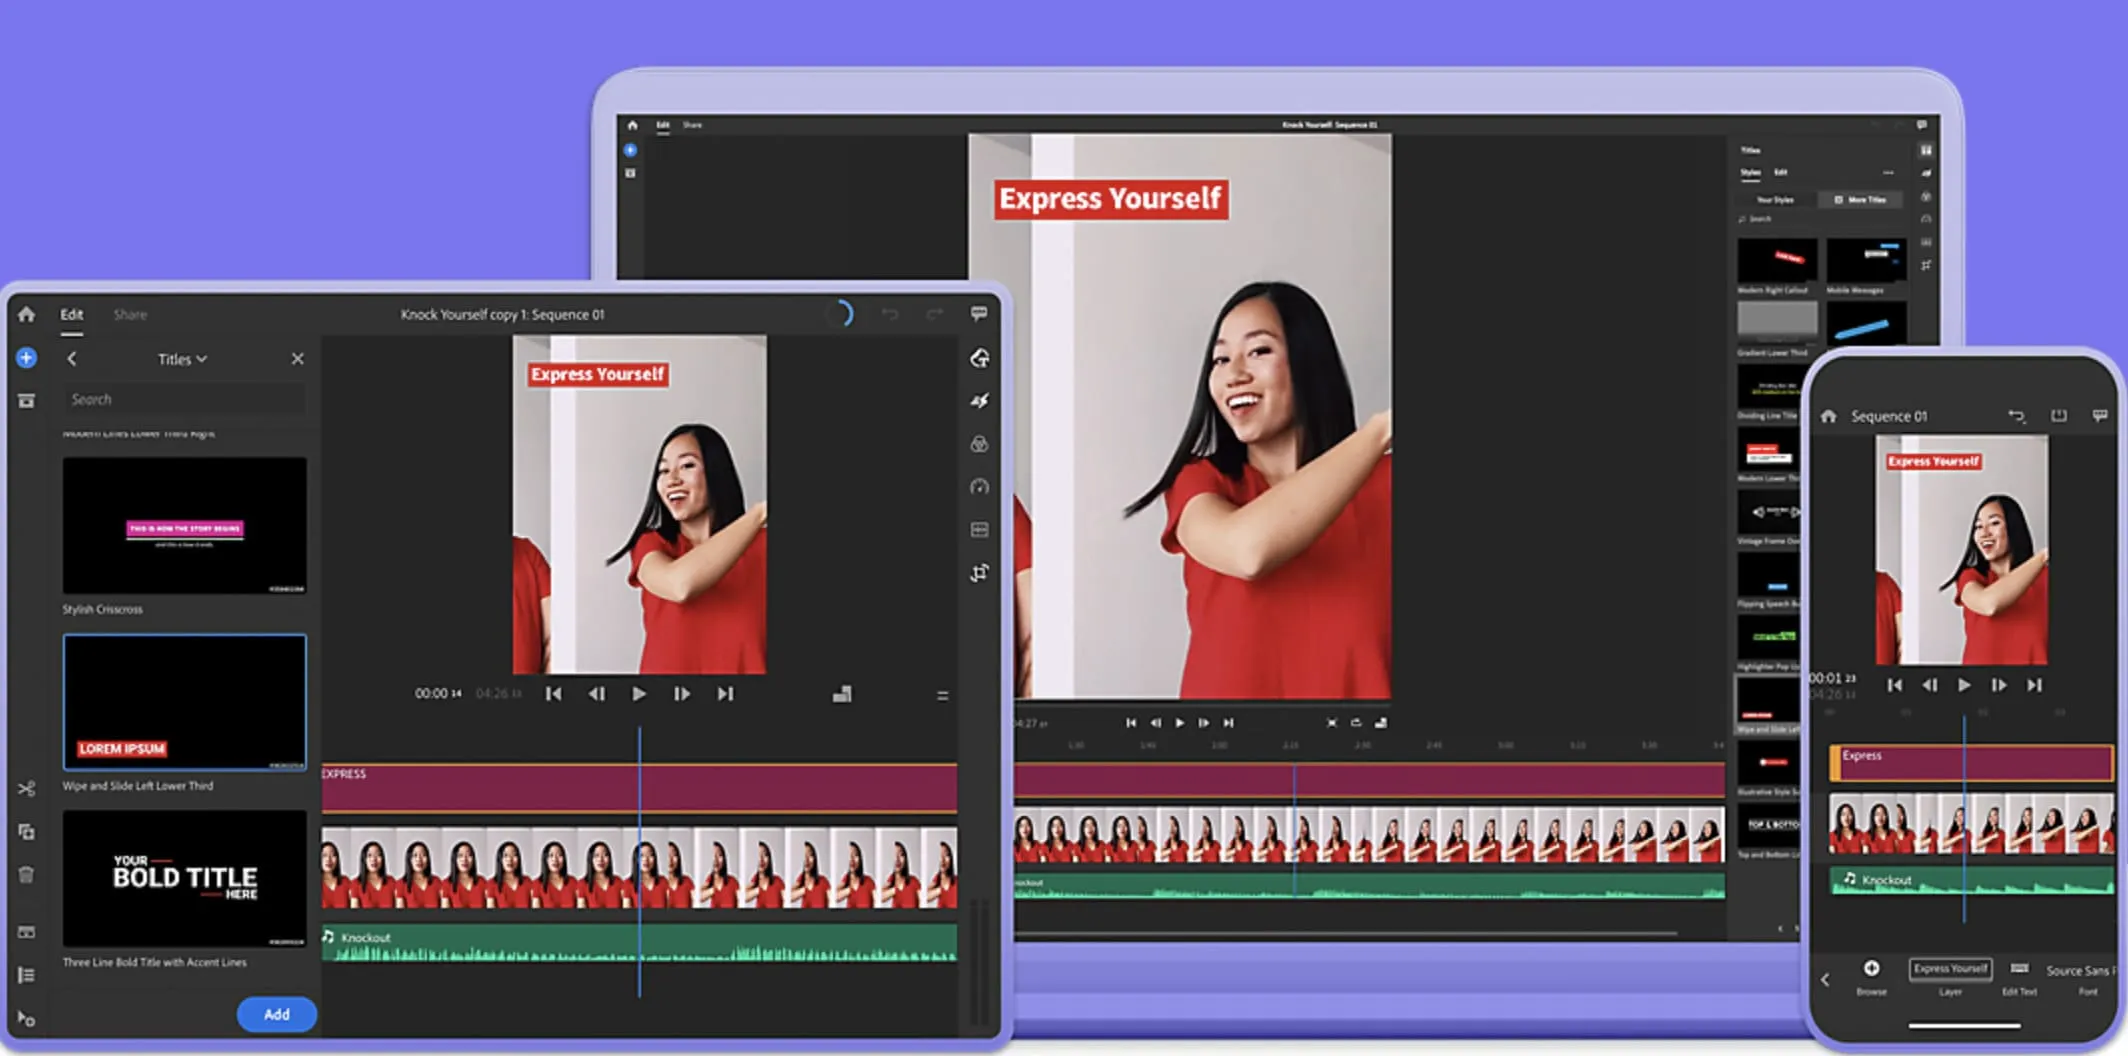Expand the Titles dropdown on tablet
Viewport: 2128px width, 1056px height.
pyautogui.click(x=182, y=359)
